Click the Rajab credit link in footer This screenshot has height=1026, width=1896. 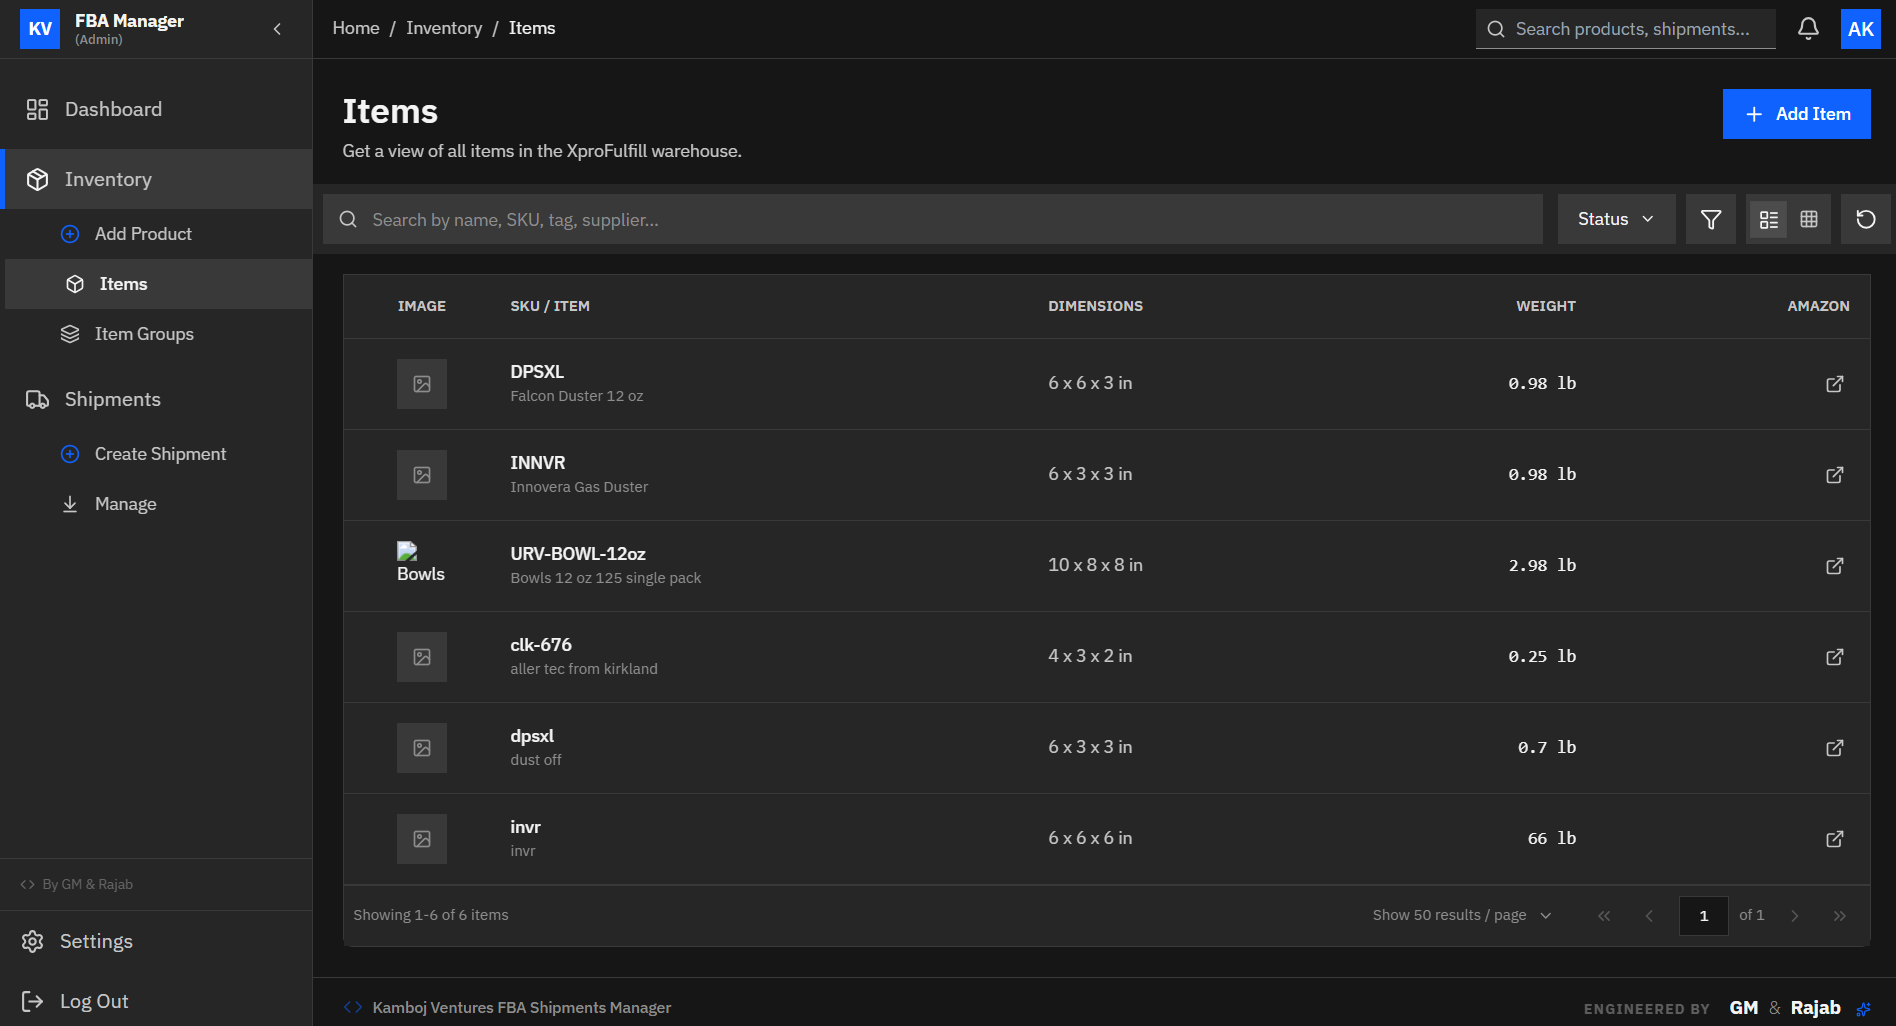1816,1008
